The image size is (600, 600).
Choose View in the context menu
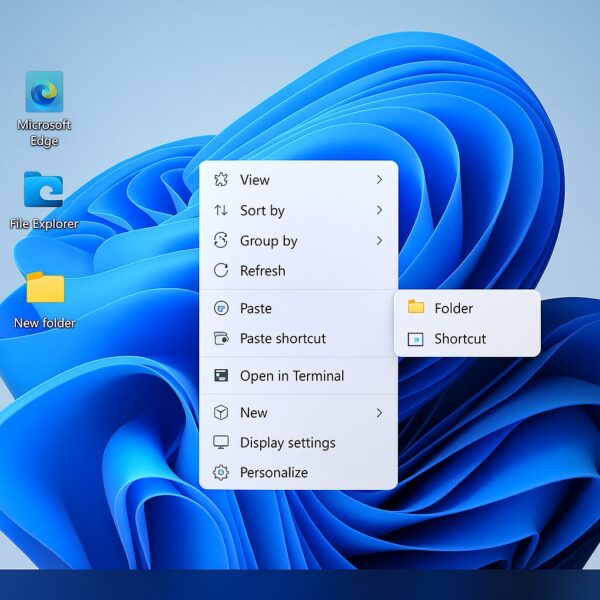298,179
